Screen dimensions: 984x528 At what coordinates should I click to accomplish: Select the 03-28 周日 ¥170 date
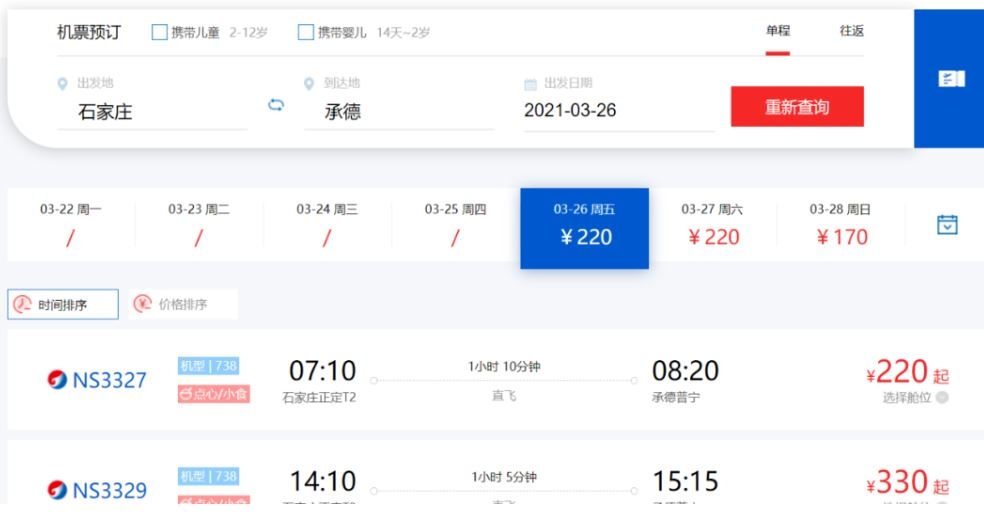841,225
